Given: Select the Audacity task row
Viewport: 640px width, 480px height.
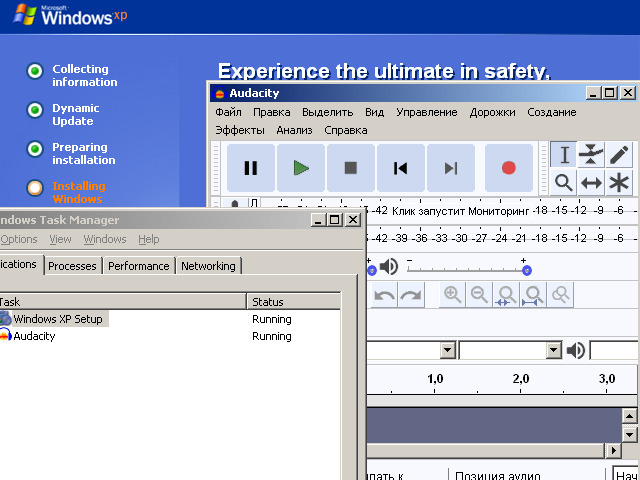Looking at the screenshot, I should (170, 336).
